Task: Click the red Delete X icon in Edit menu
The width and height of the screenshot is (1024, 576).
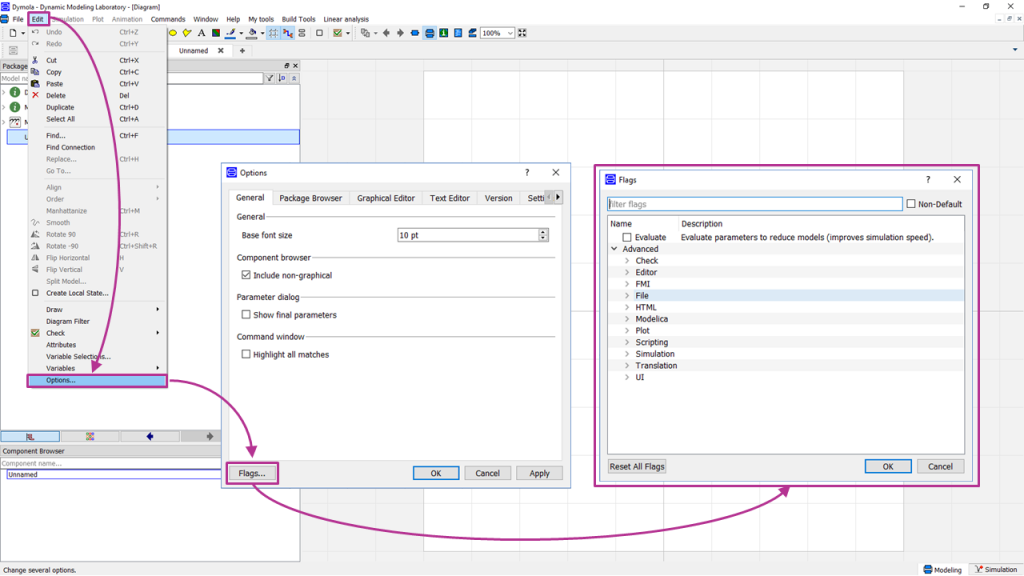Action: coord(35,95)
